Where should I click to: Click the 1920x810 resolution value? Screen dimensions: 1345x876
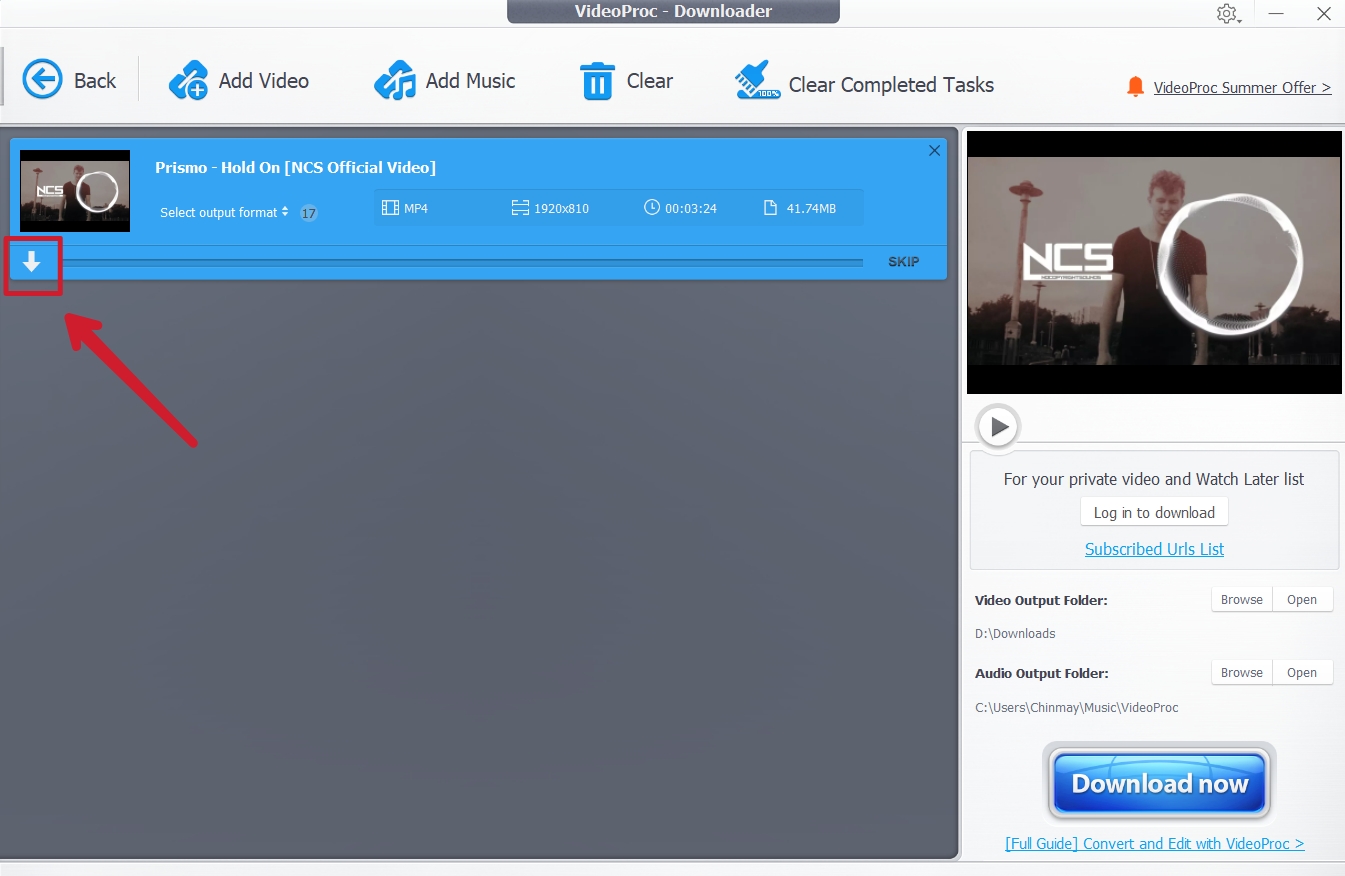550,209
